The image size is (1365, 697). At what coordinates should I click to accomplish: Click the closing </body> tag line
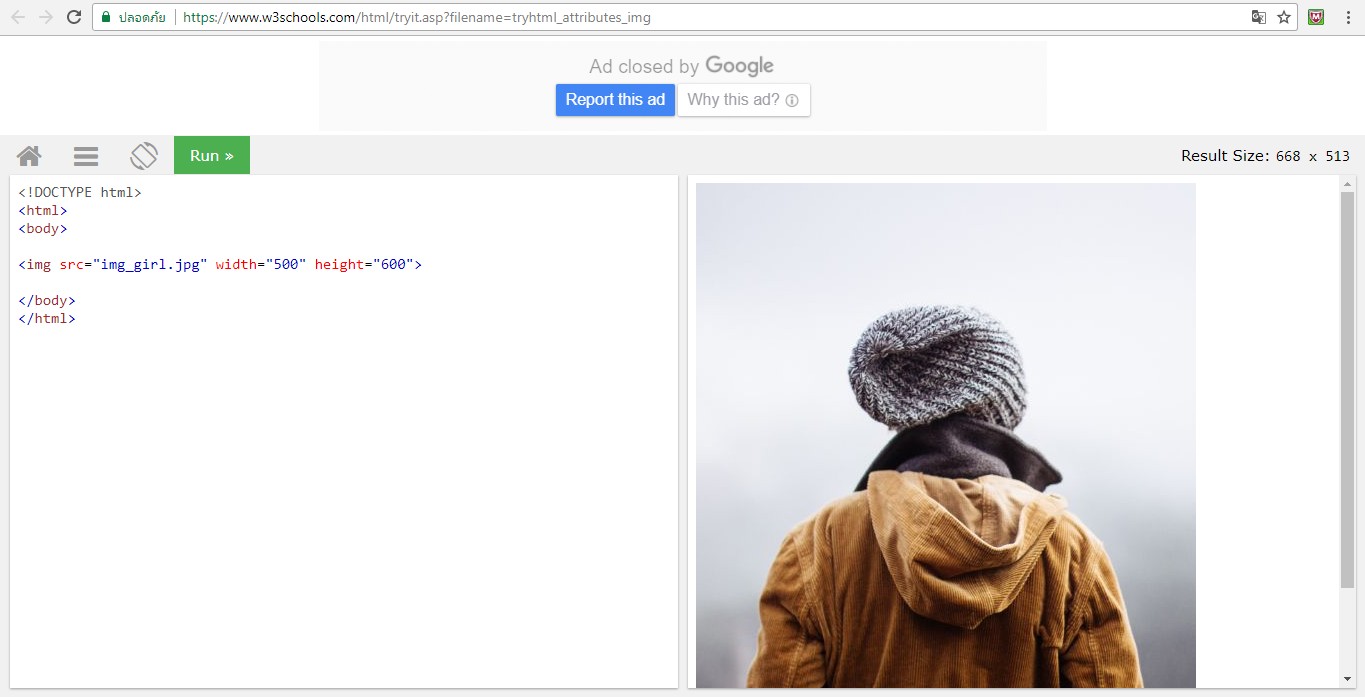[x=47, y=300]
